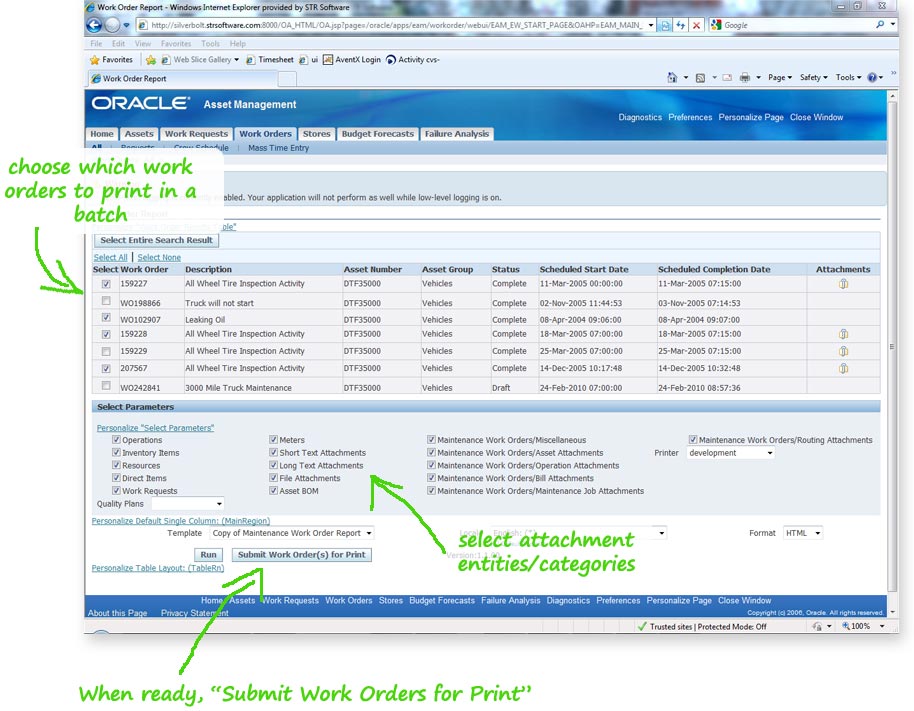The image size is (914, 711).
Task: Disable the File Attachments checkbox
Action: click(273, 477)
